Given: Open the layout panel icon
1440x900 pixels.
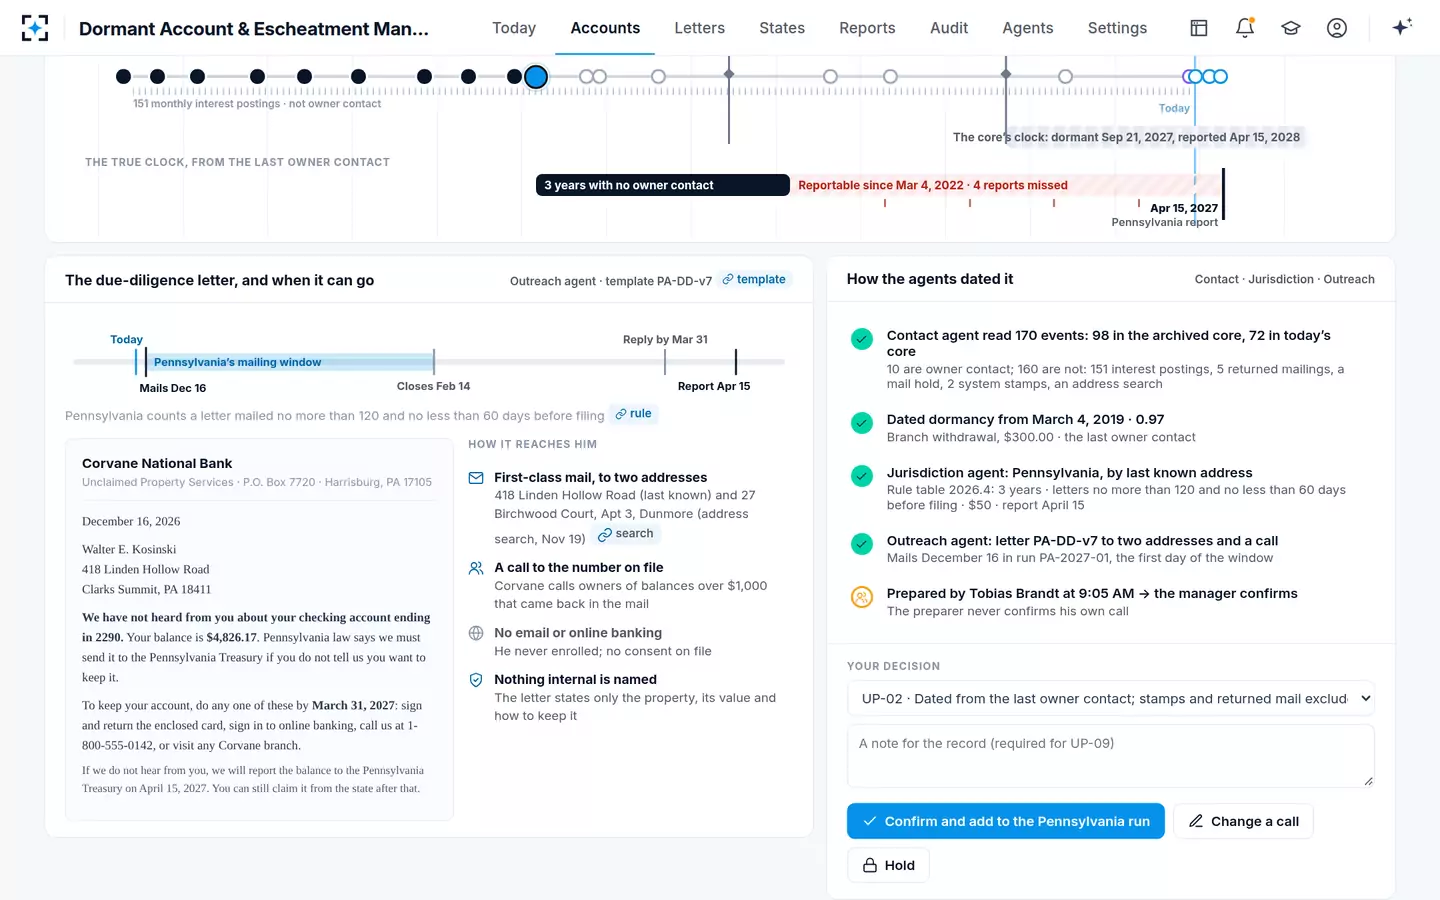Looking at the screenshot, I should click(1199, 28).
